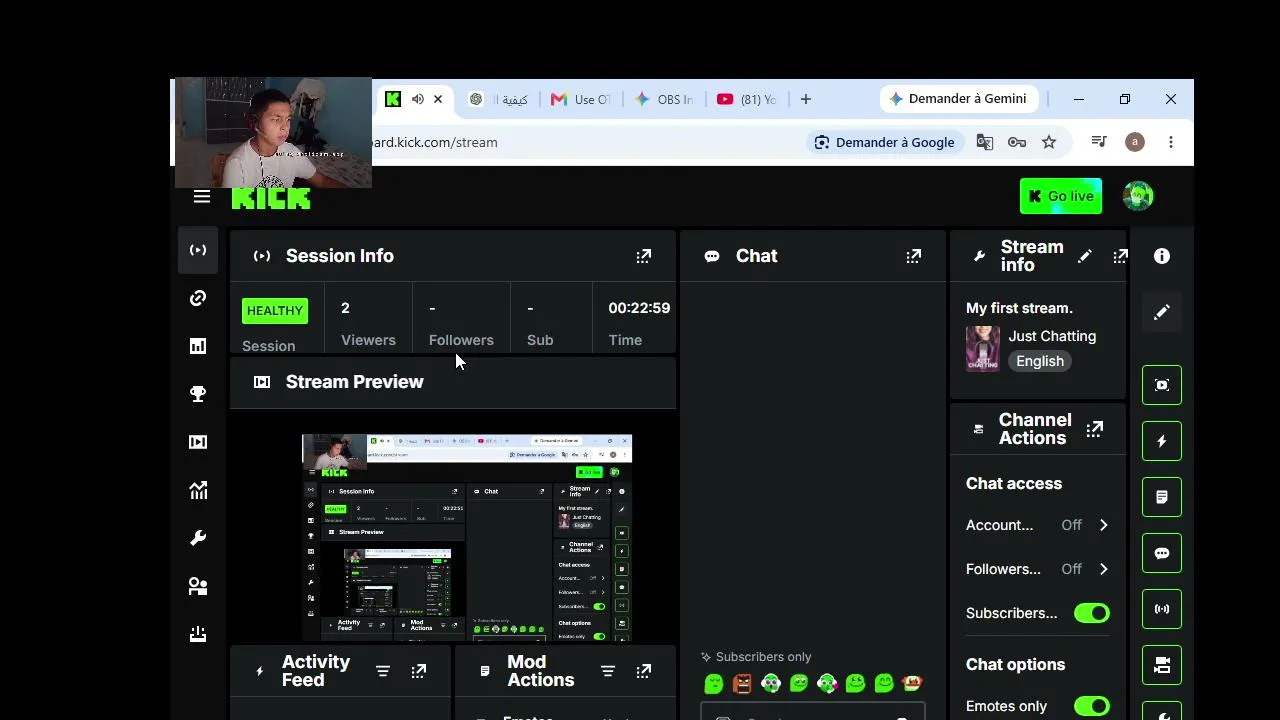Click the green Go live button
Viewport: 1280px width, 720px height.
click(x=1061, y=196)
